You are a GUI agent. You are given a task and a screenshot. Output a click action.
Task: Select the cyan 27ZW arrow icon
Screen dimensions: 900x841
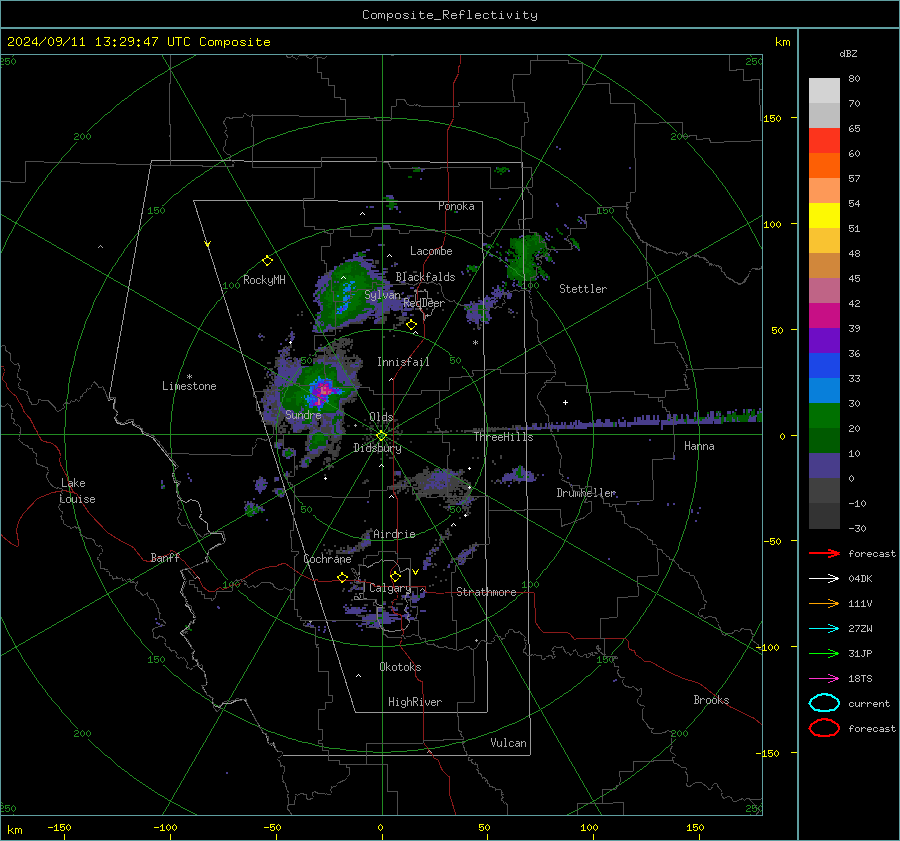[x=824, y=629]
